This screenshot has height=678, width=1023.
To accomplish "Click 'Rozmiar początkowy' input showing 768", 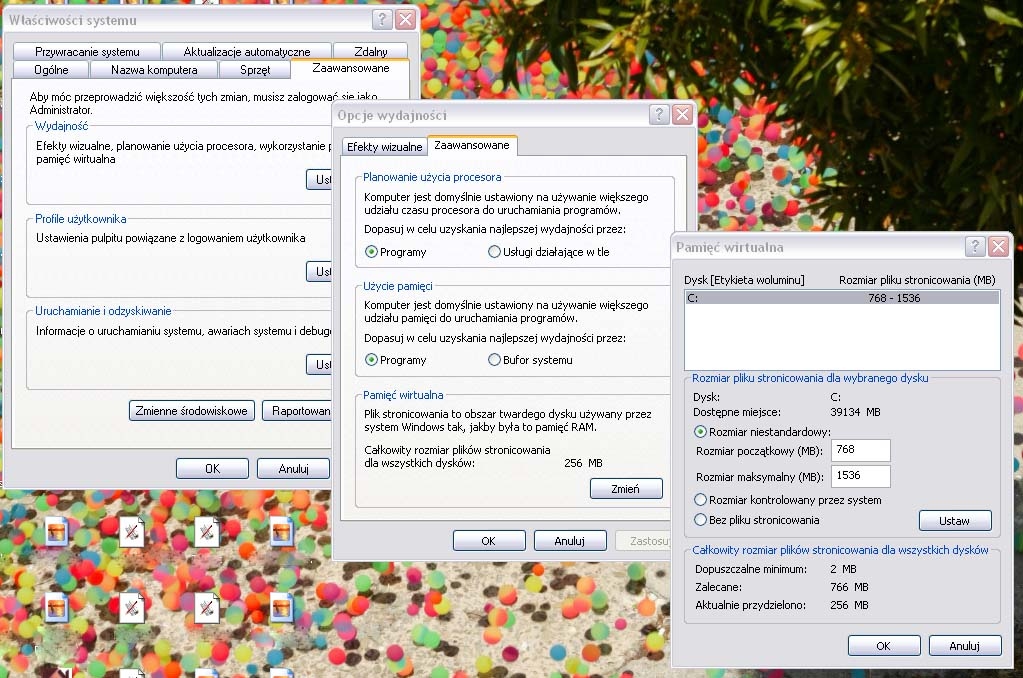I will (x=860, y=450).
